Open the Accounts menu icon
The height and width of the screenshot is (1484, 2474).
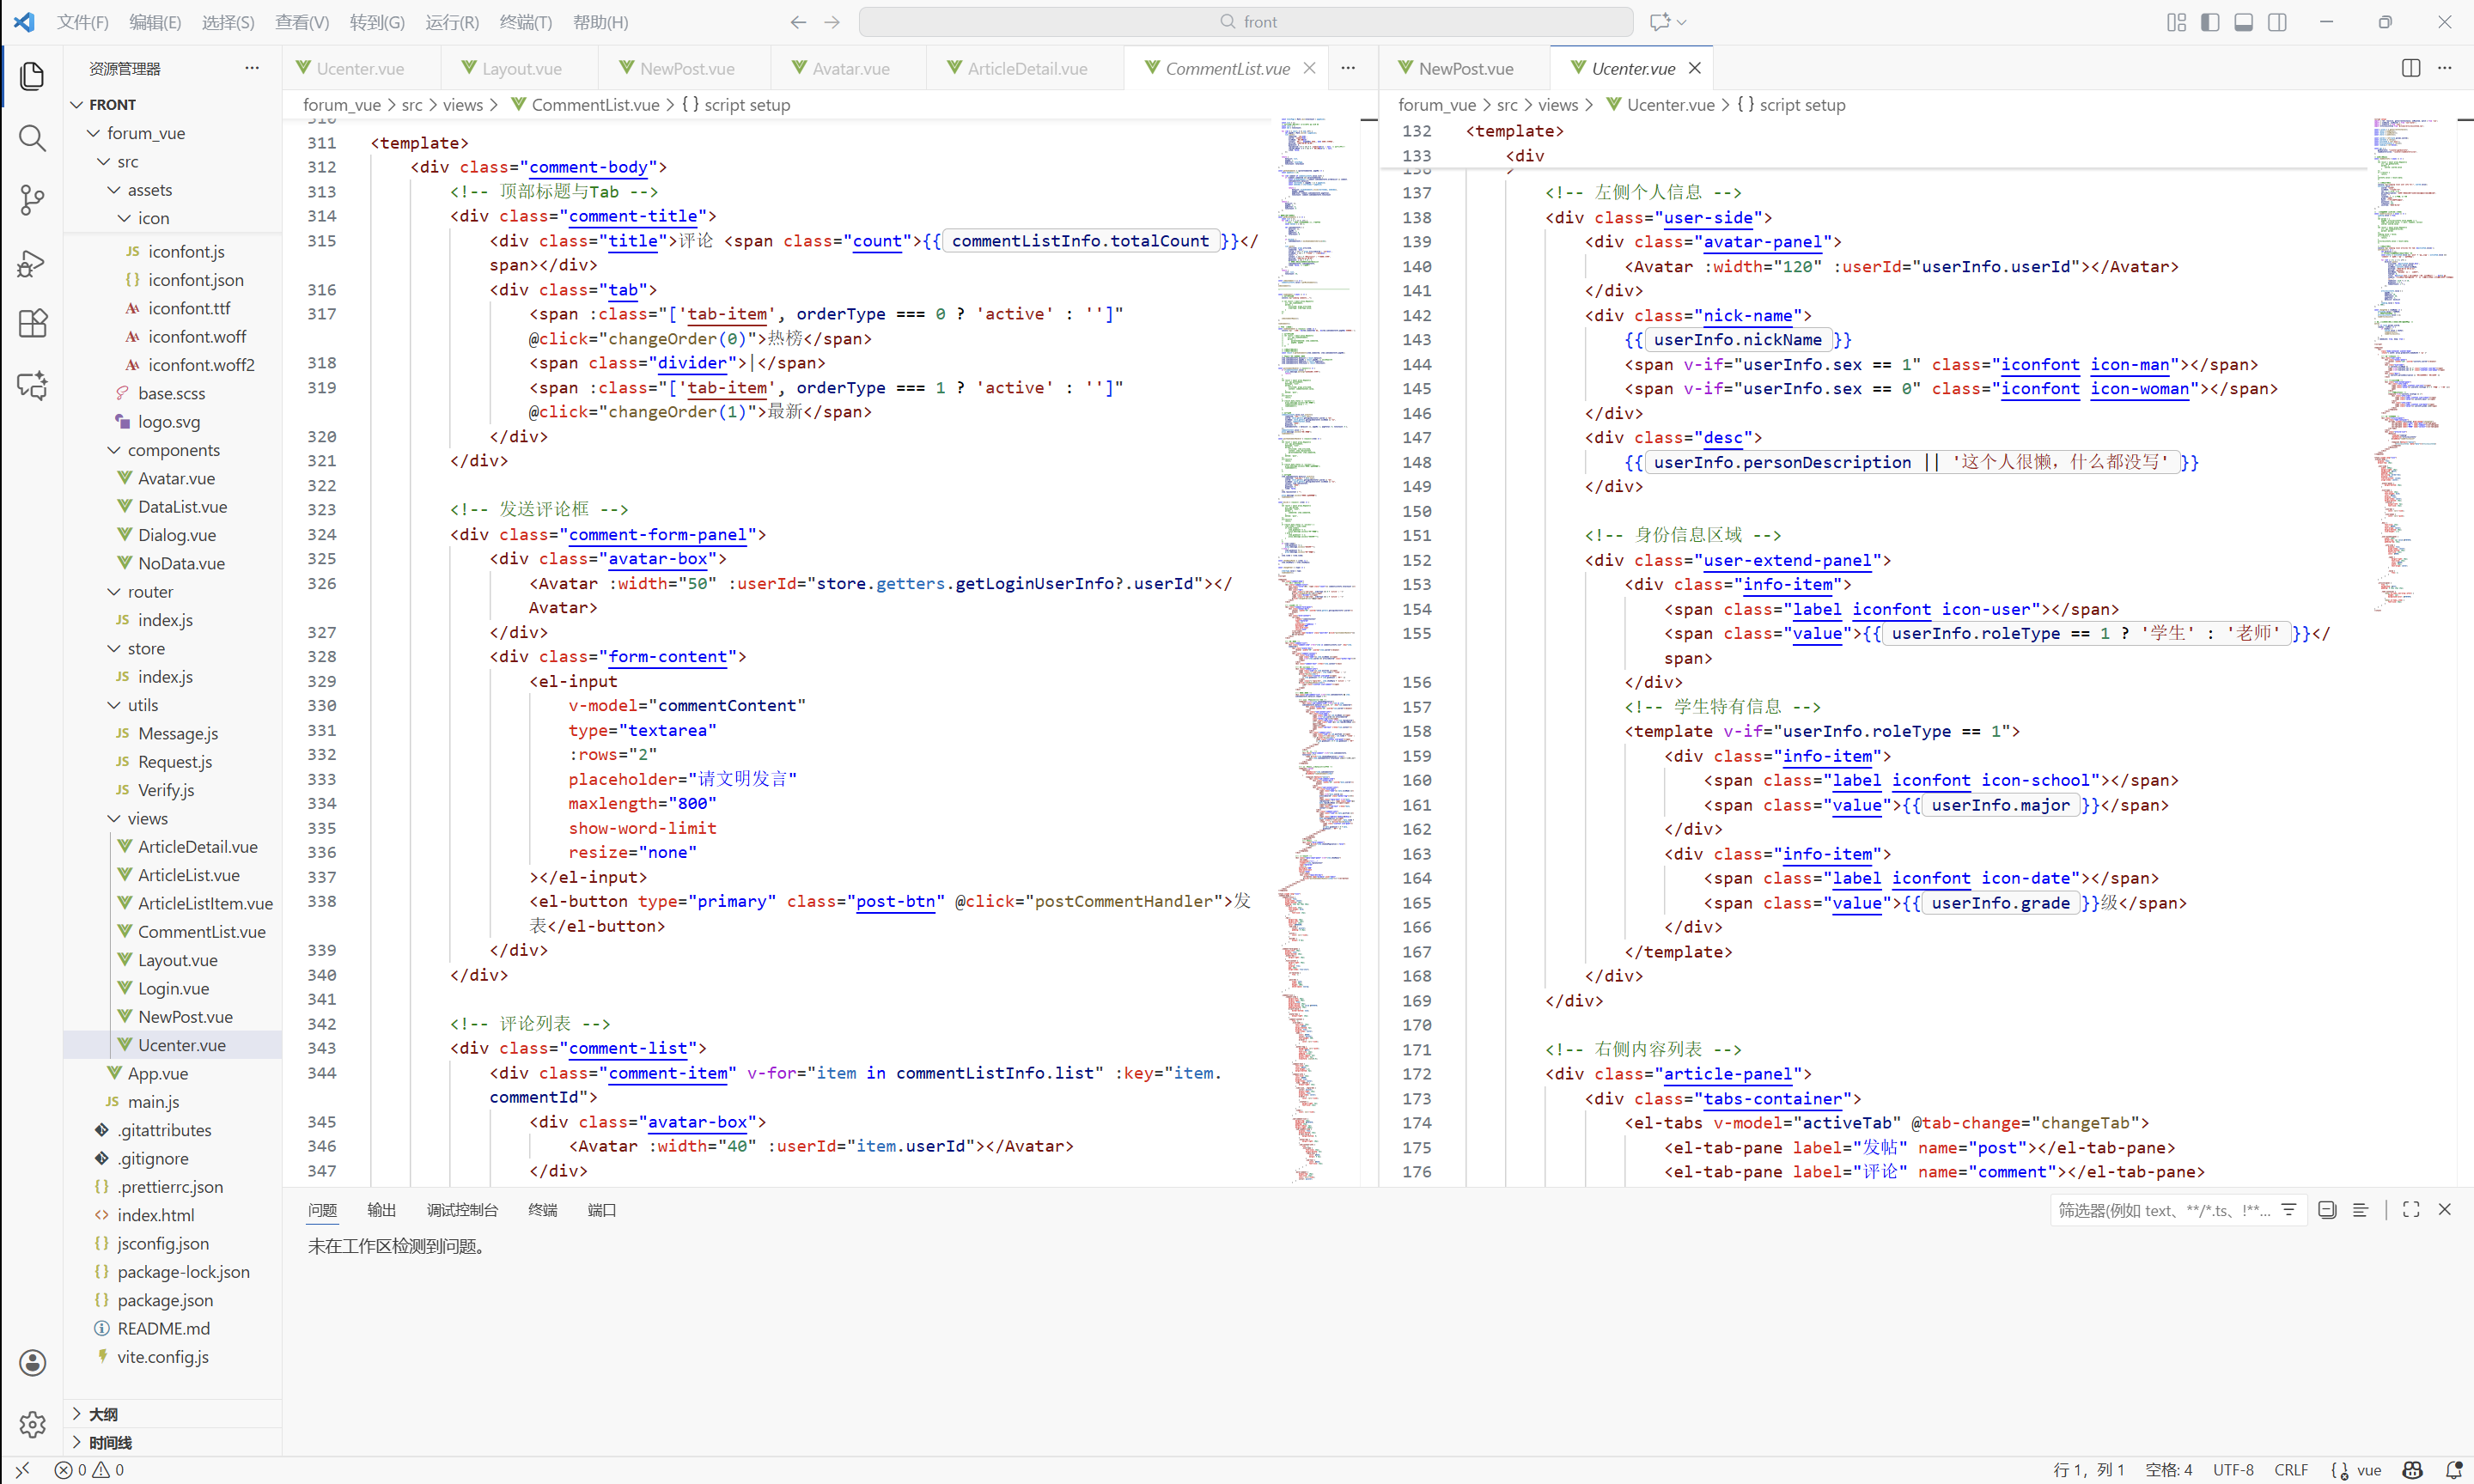coord(32,1362)
